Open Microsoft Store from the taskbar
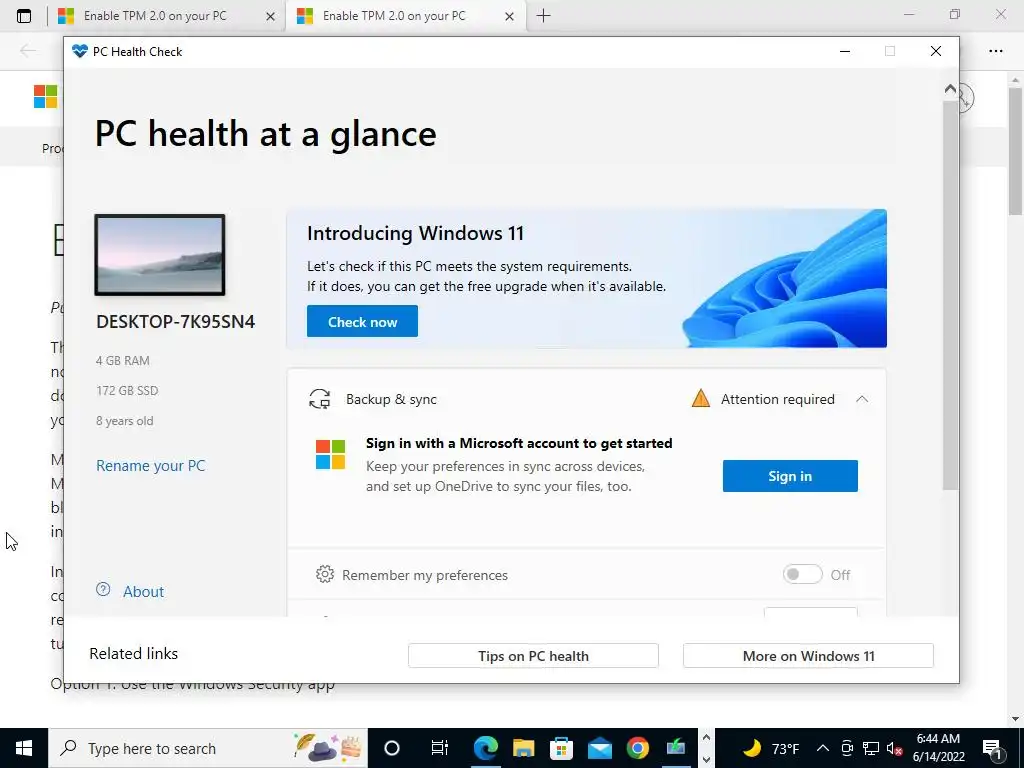Image resolution: width=1024 pixels, height=768 pixels. [561, 748]
